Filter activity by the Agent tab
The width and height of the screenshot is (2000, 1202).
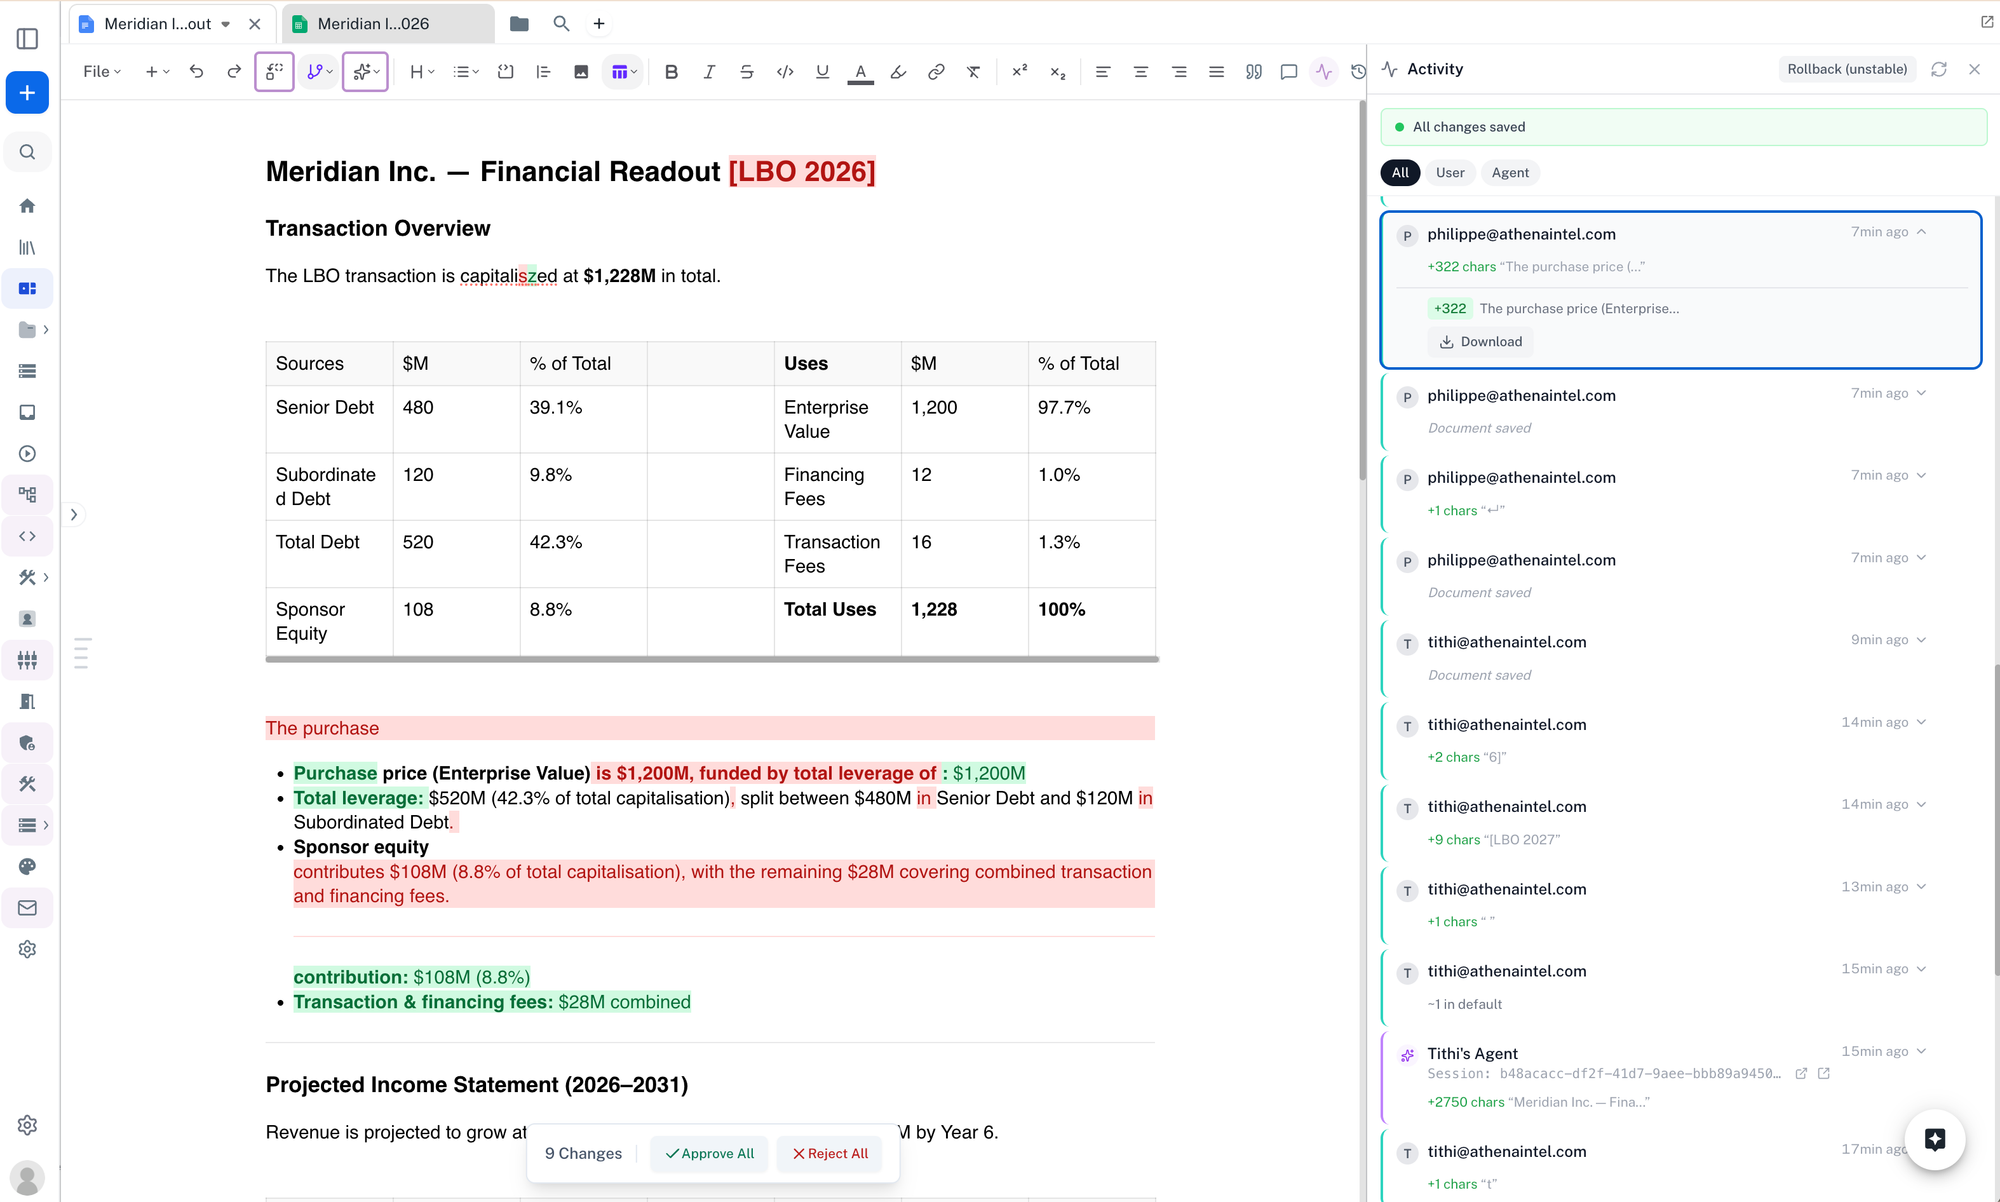point(1509,173)
